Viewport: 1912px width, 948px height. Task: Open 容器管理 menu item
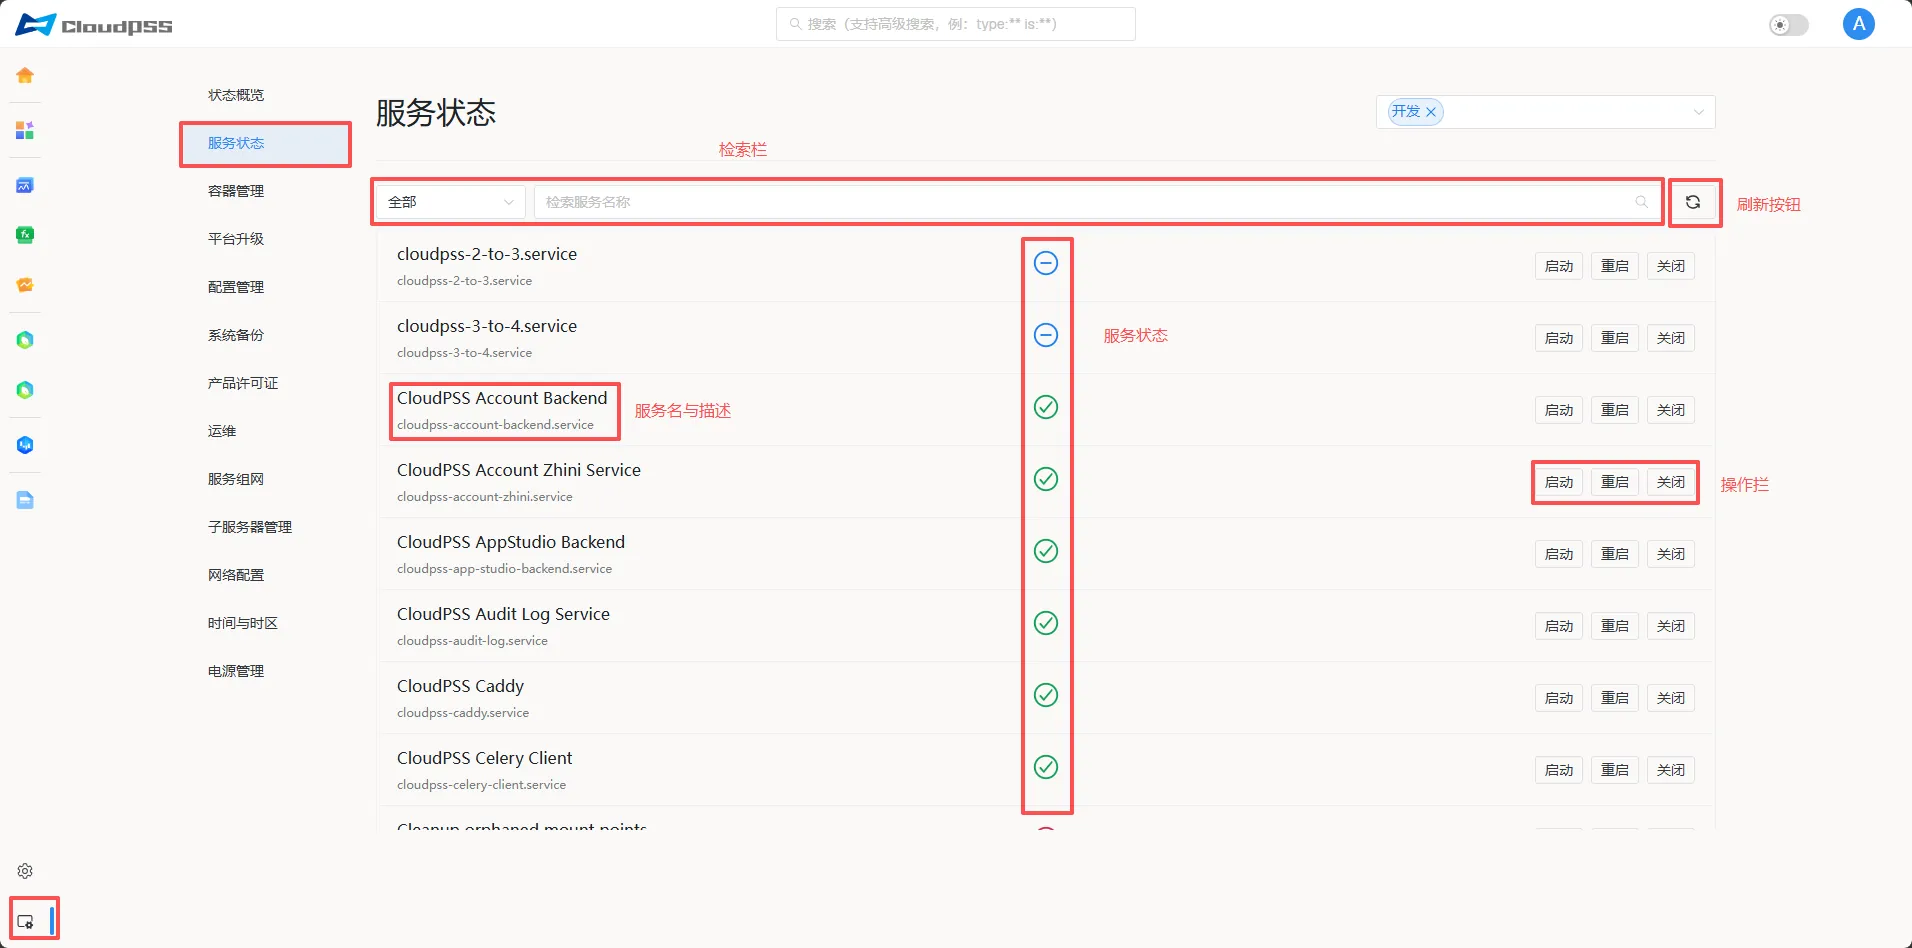click(x=236, y=191)
